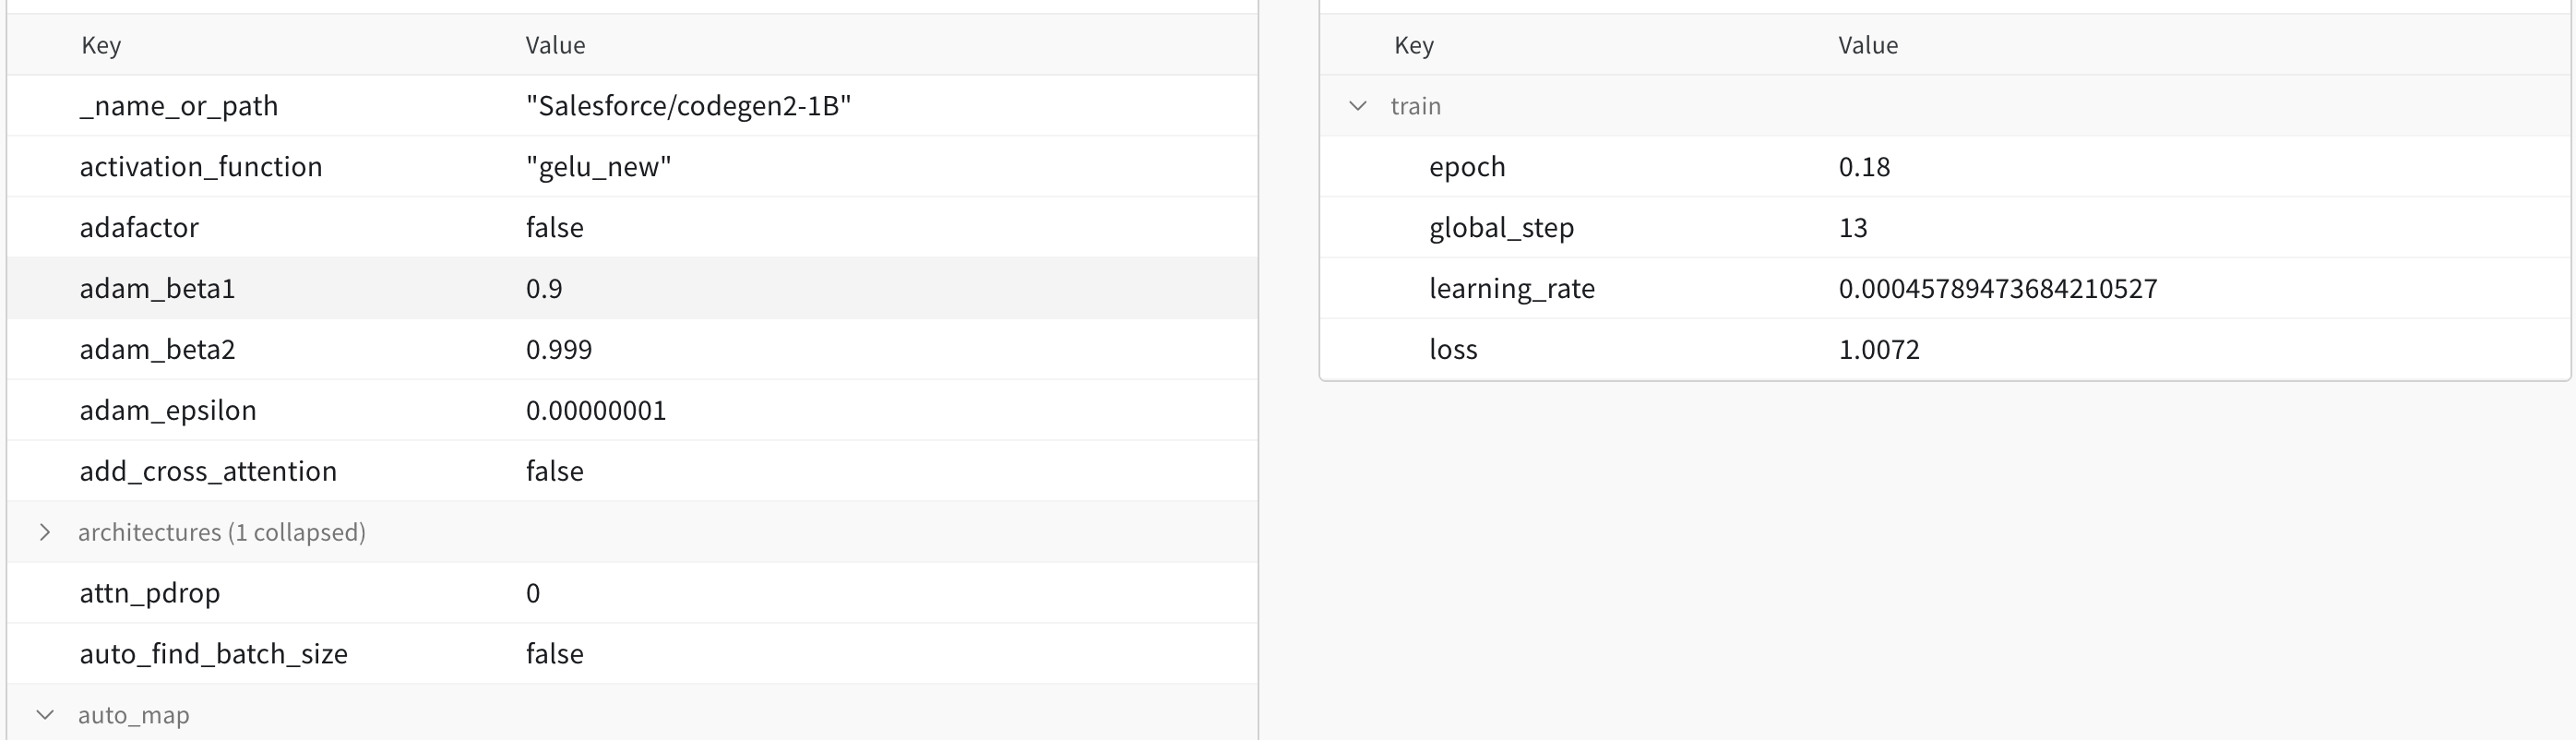Click the Key column header in config table
The height and width of the screenshot is (740, 2576).
tap(101, 45)
